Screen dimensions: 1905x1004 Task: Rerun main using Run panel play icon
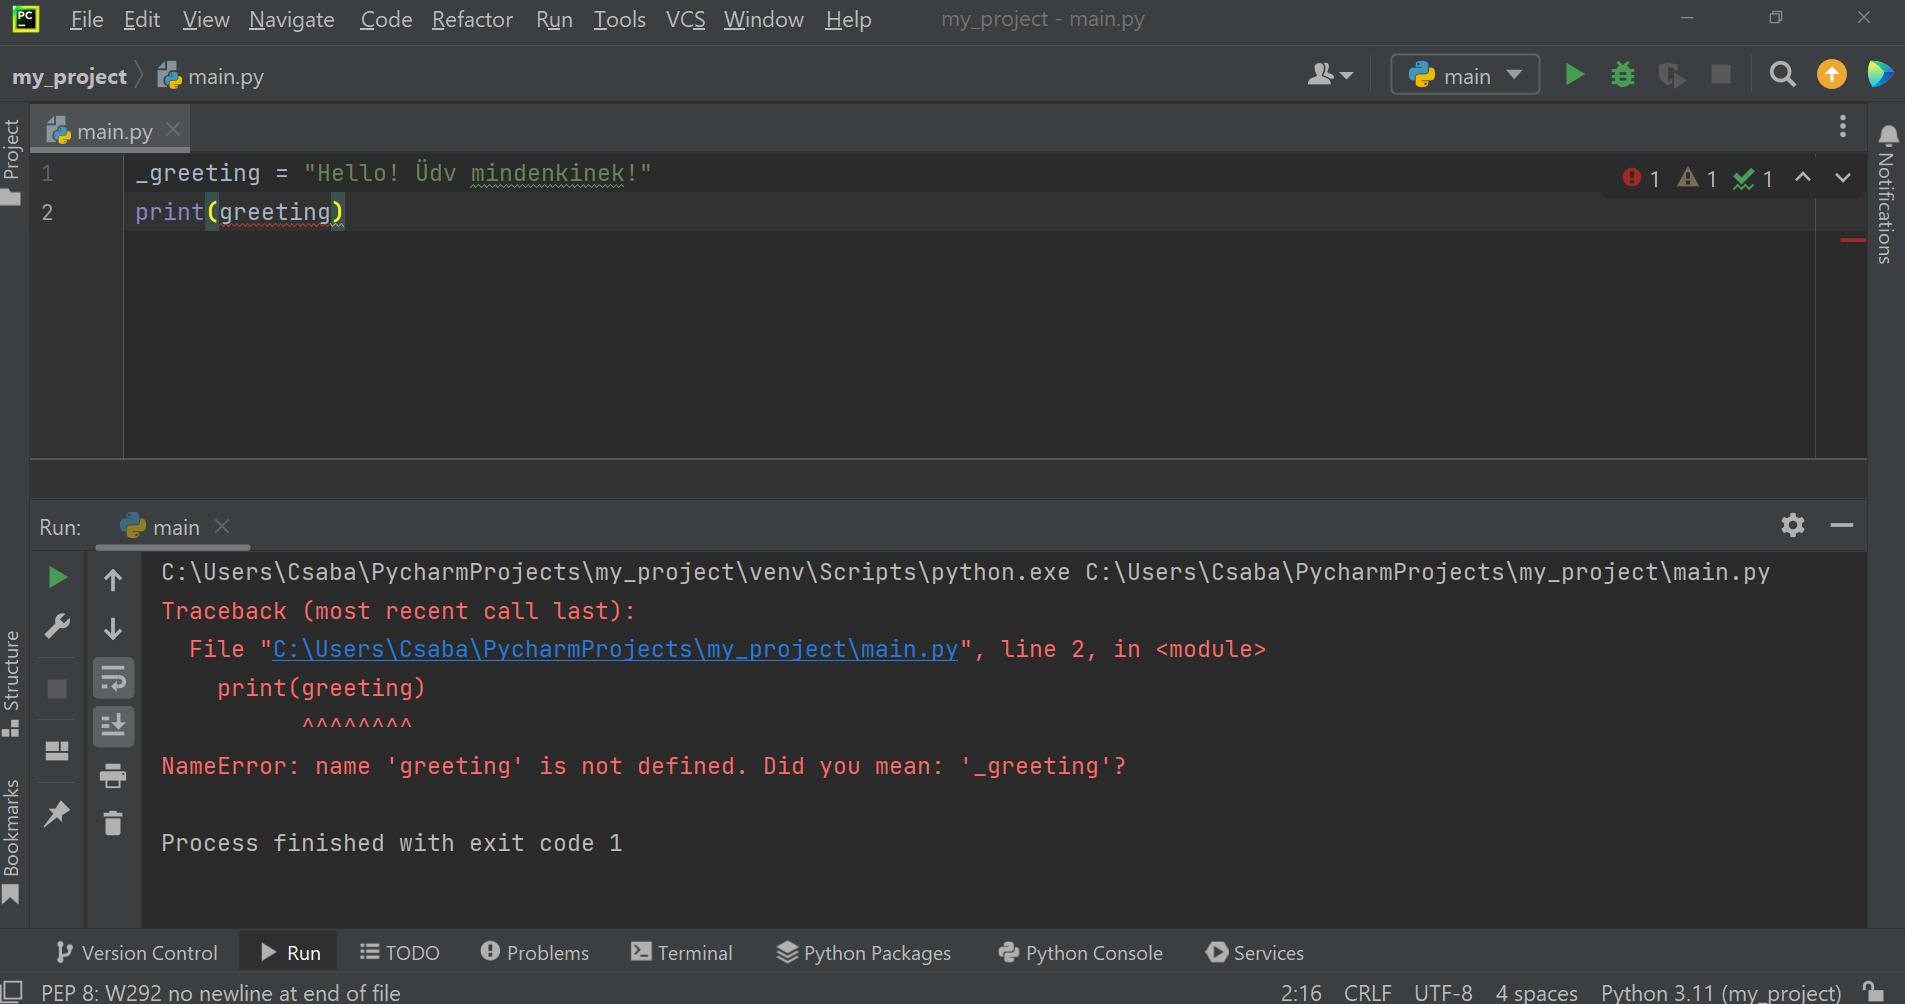(57, 578)
